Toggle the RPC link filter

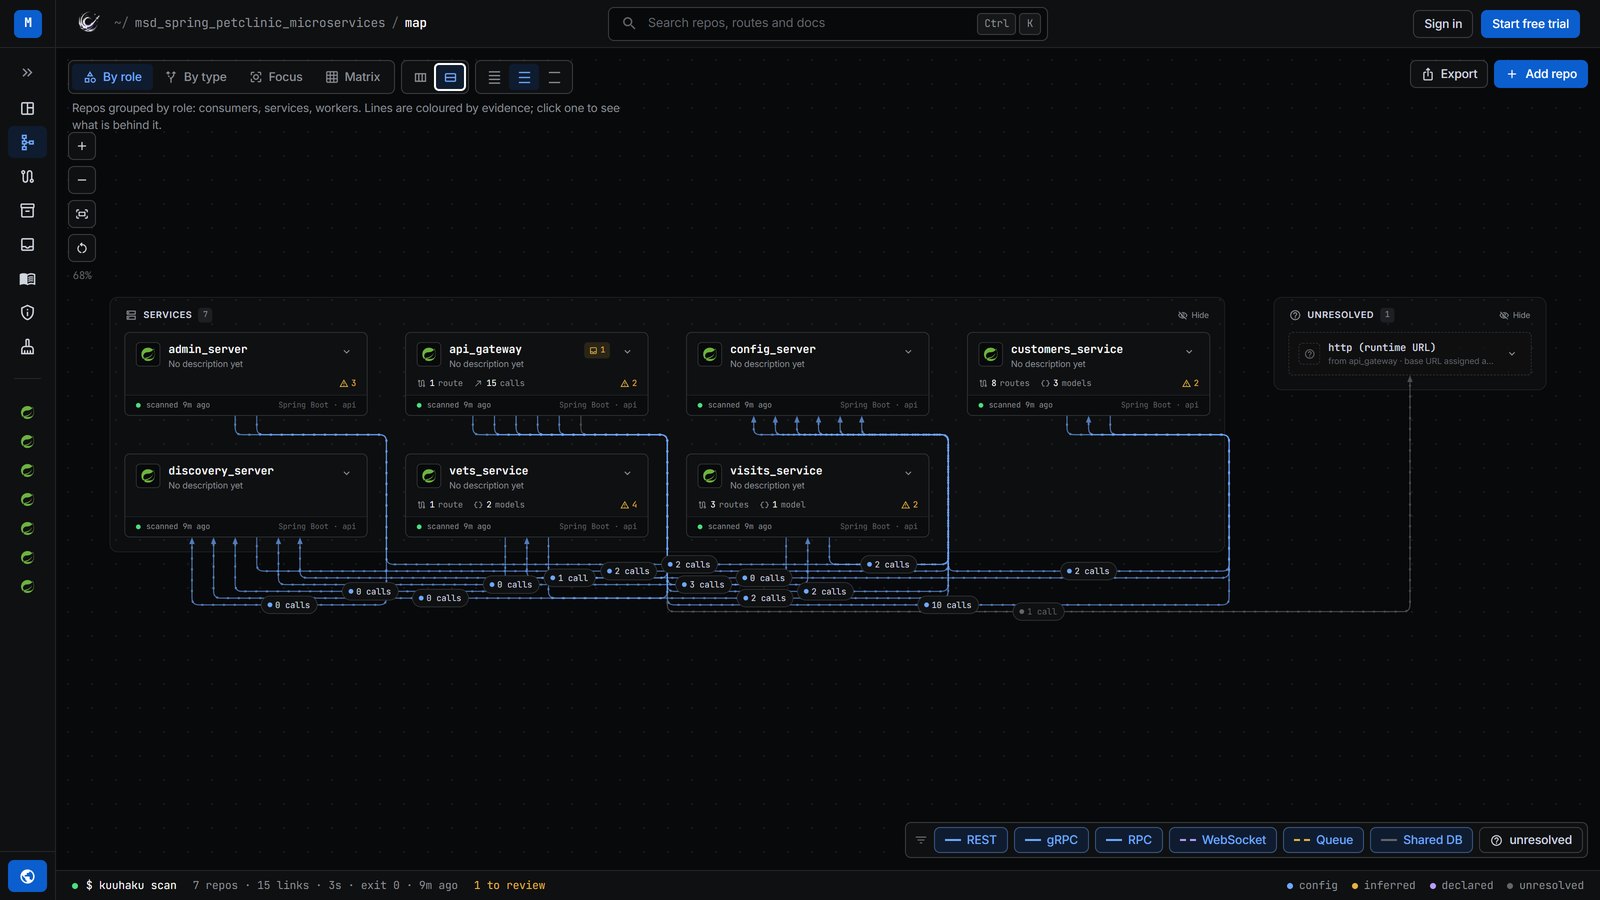[x=1129, y=840]
